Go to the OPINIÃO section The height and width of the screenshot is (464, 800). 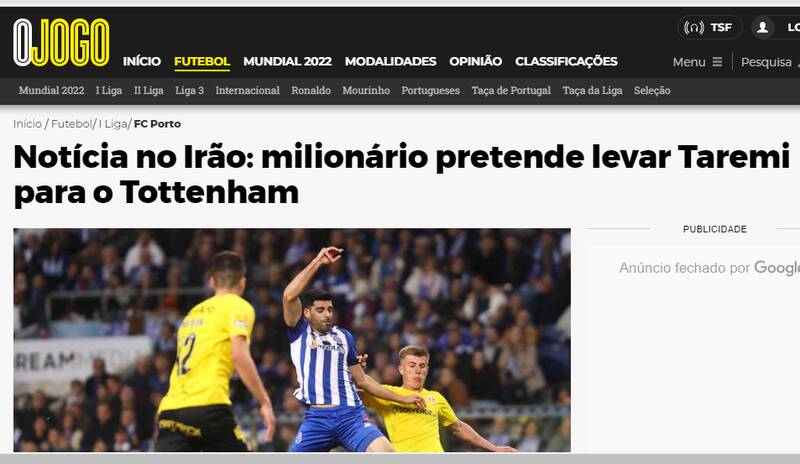pos(476,62)
